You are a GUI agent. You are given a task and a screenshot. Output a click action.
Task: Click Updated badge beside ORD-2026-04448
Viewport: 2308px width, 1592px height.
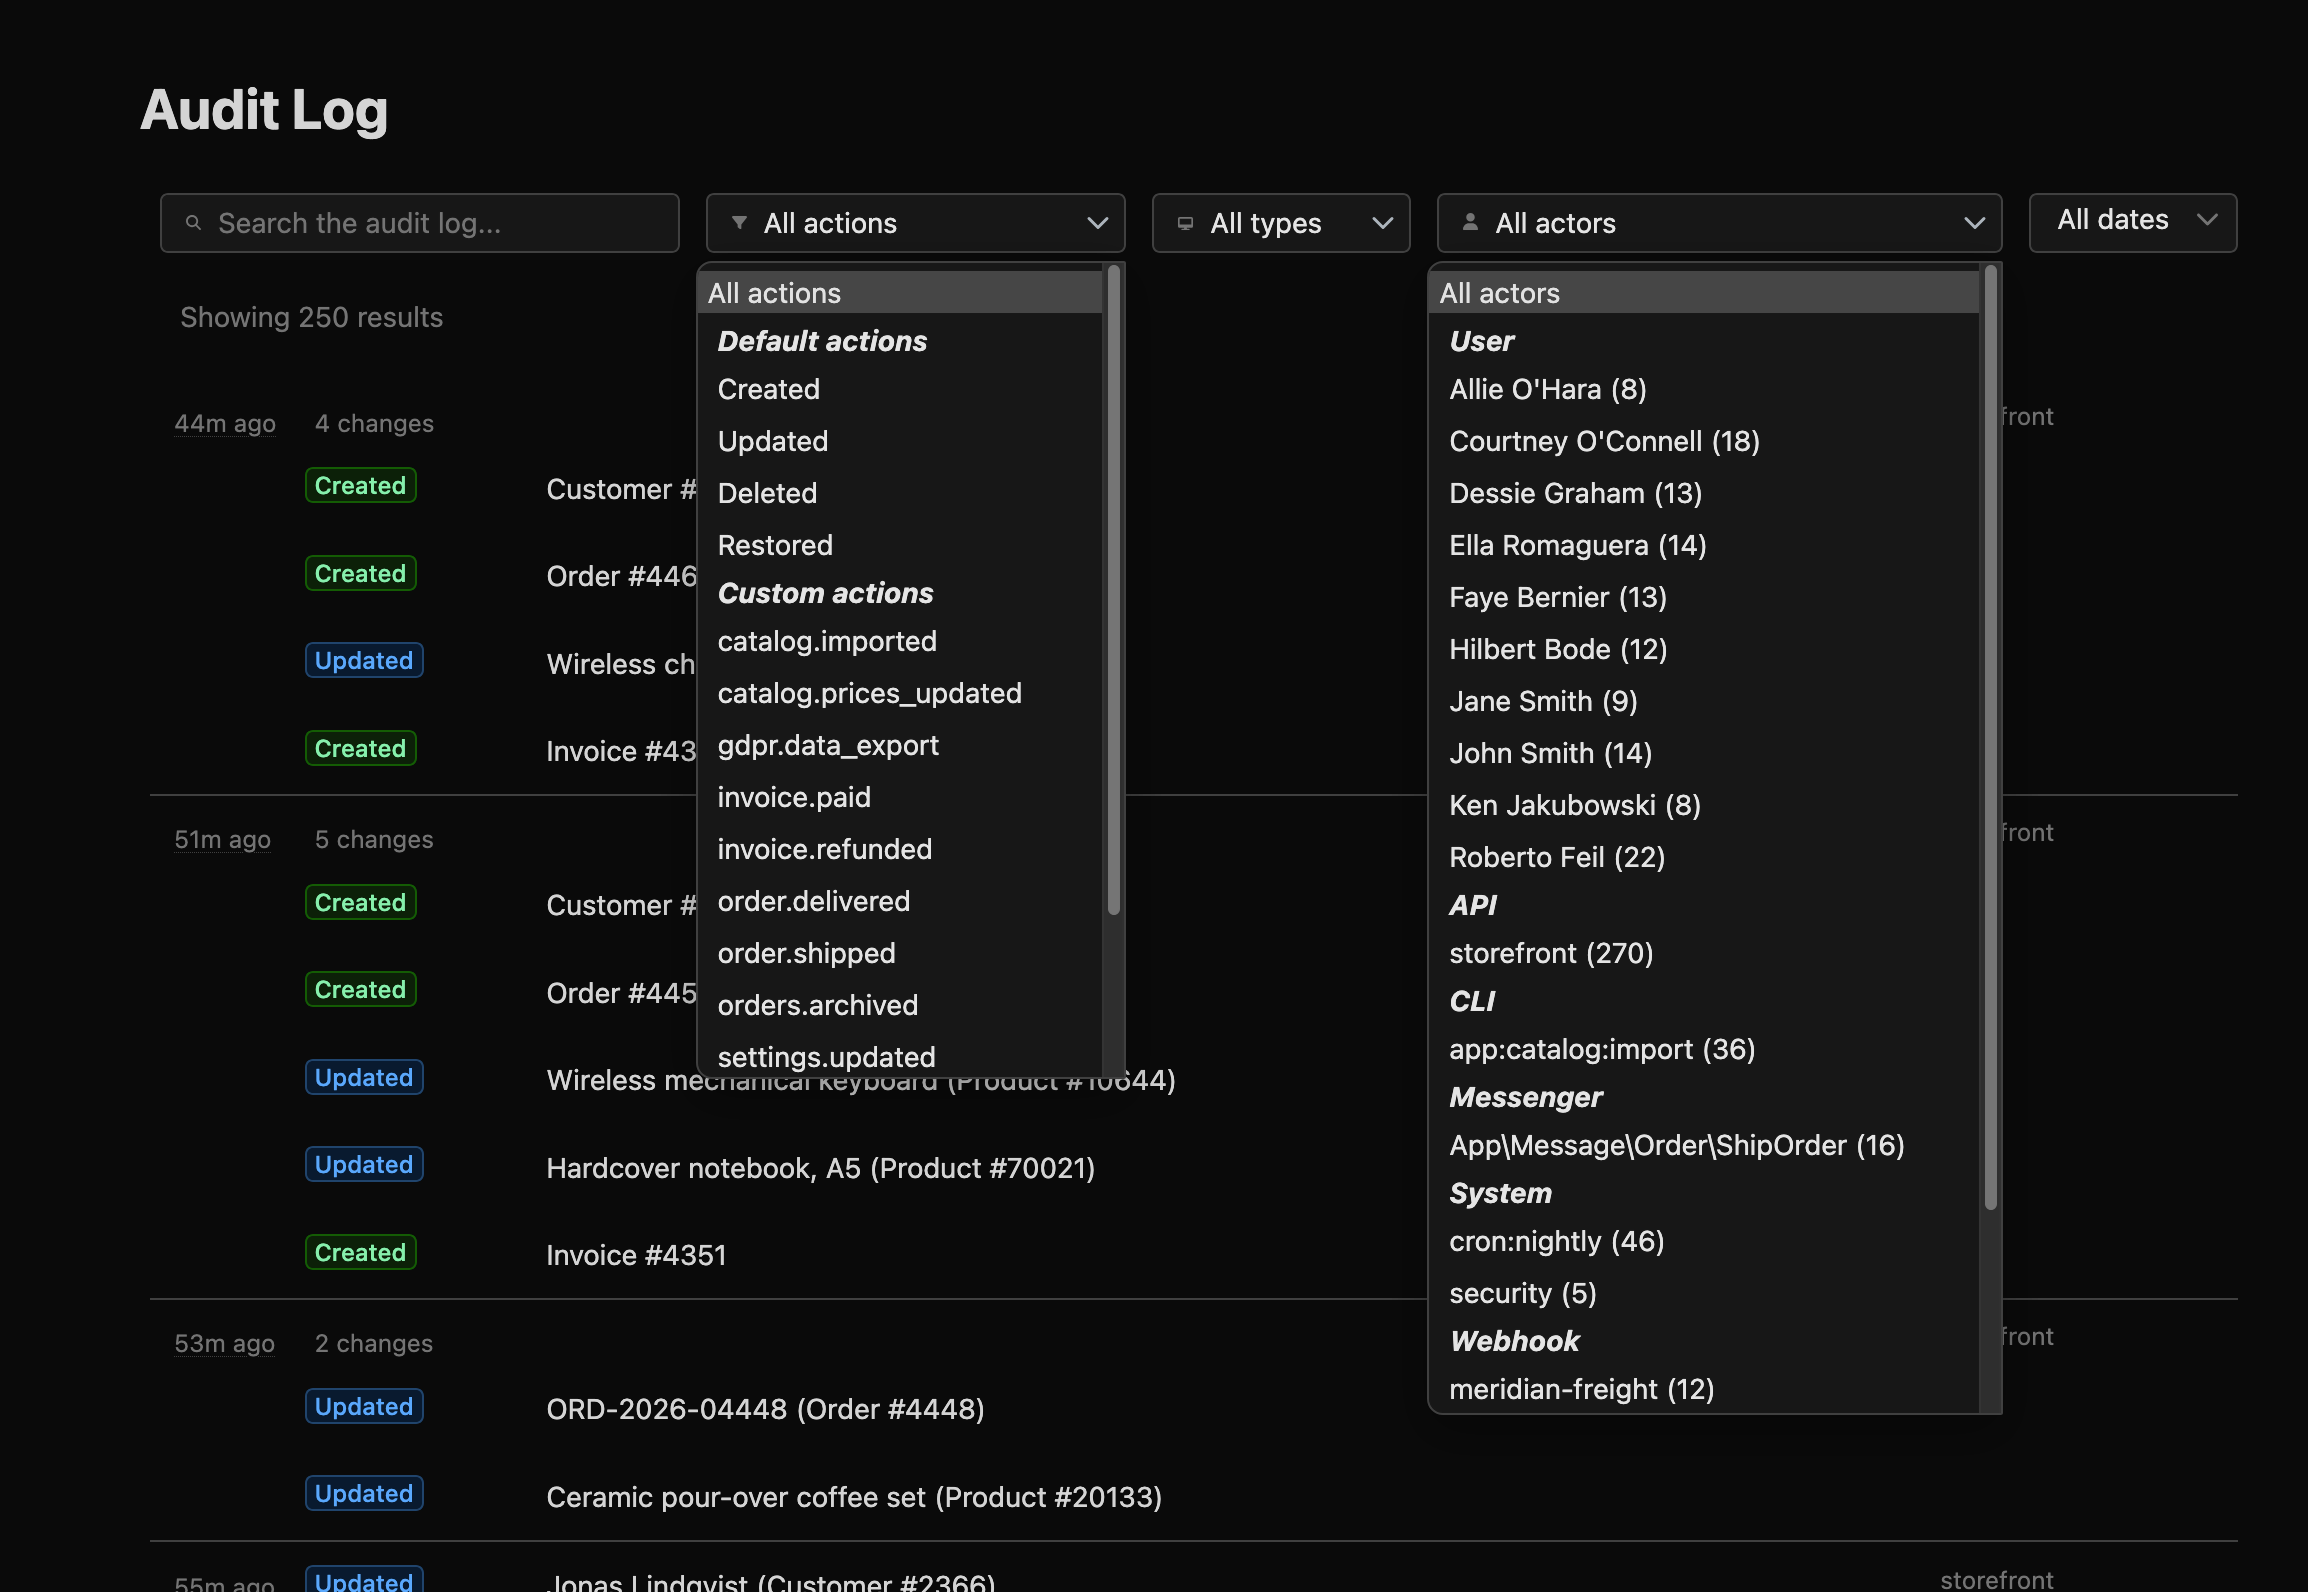364,1406
